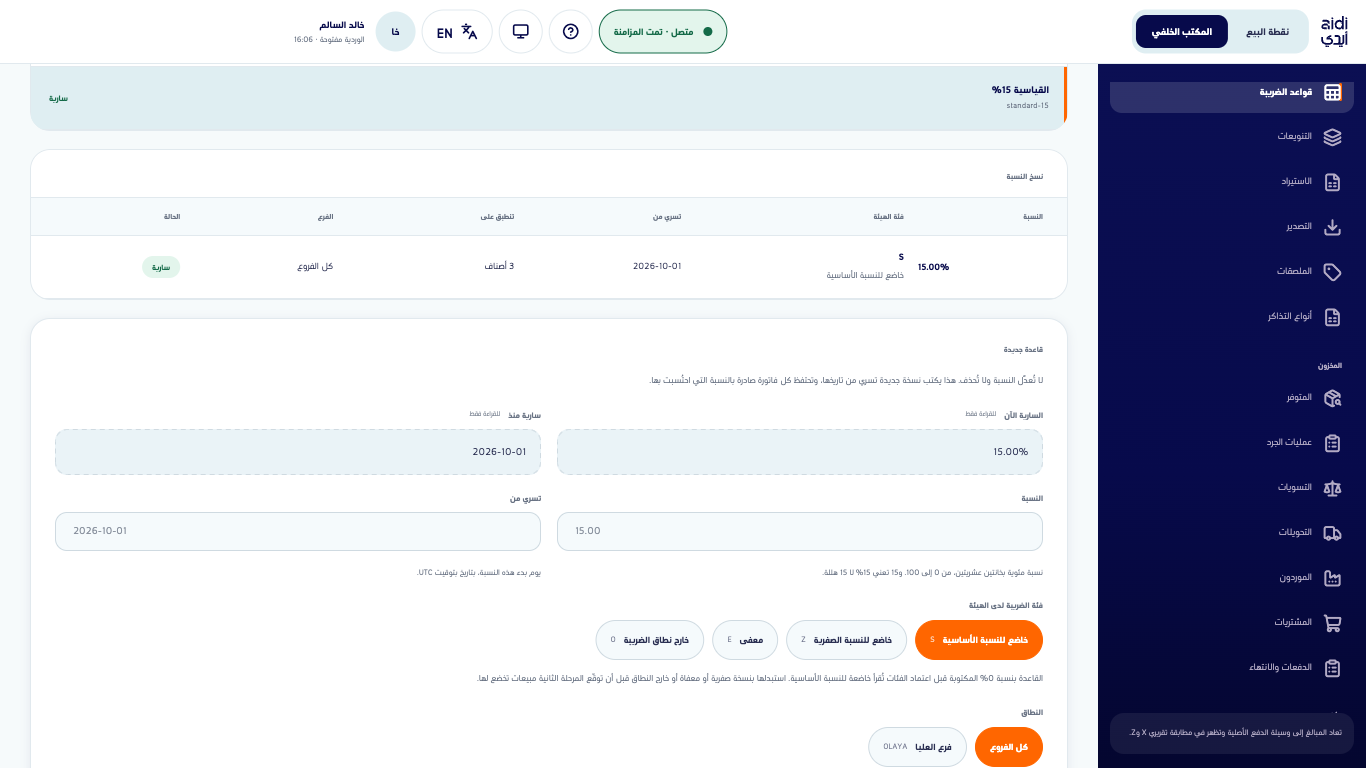Select the القياسية 15% rule card
The image size is (1366, 768).
[549, 98]
